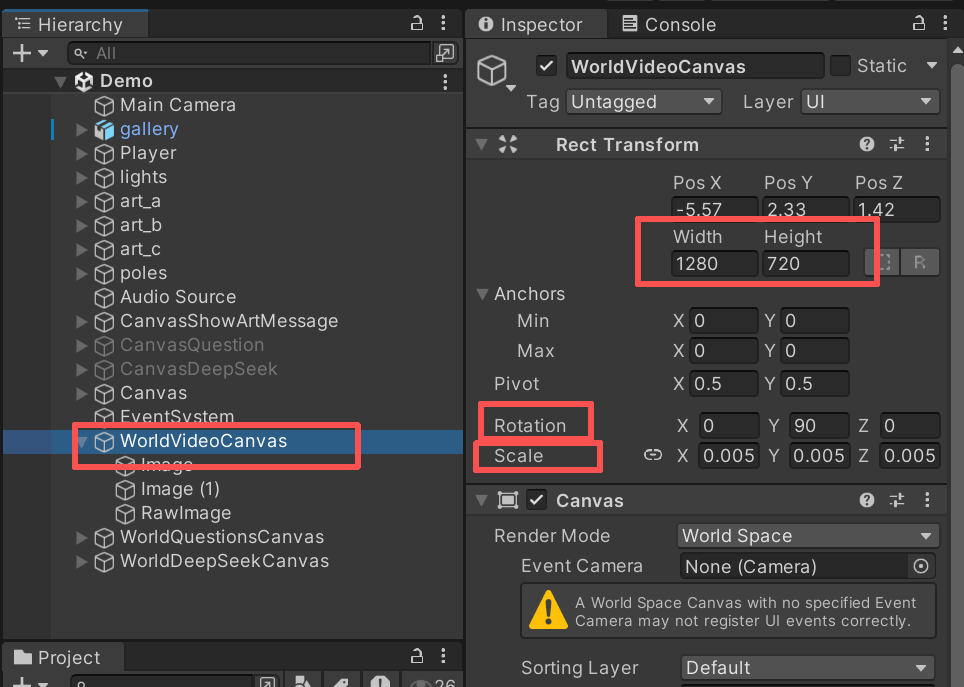The image size is (964, 687).
Task: Expand the lights object in Hierarchy
Action: (81, 177)
